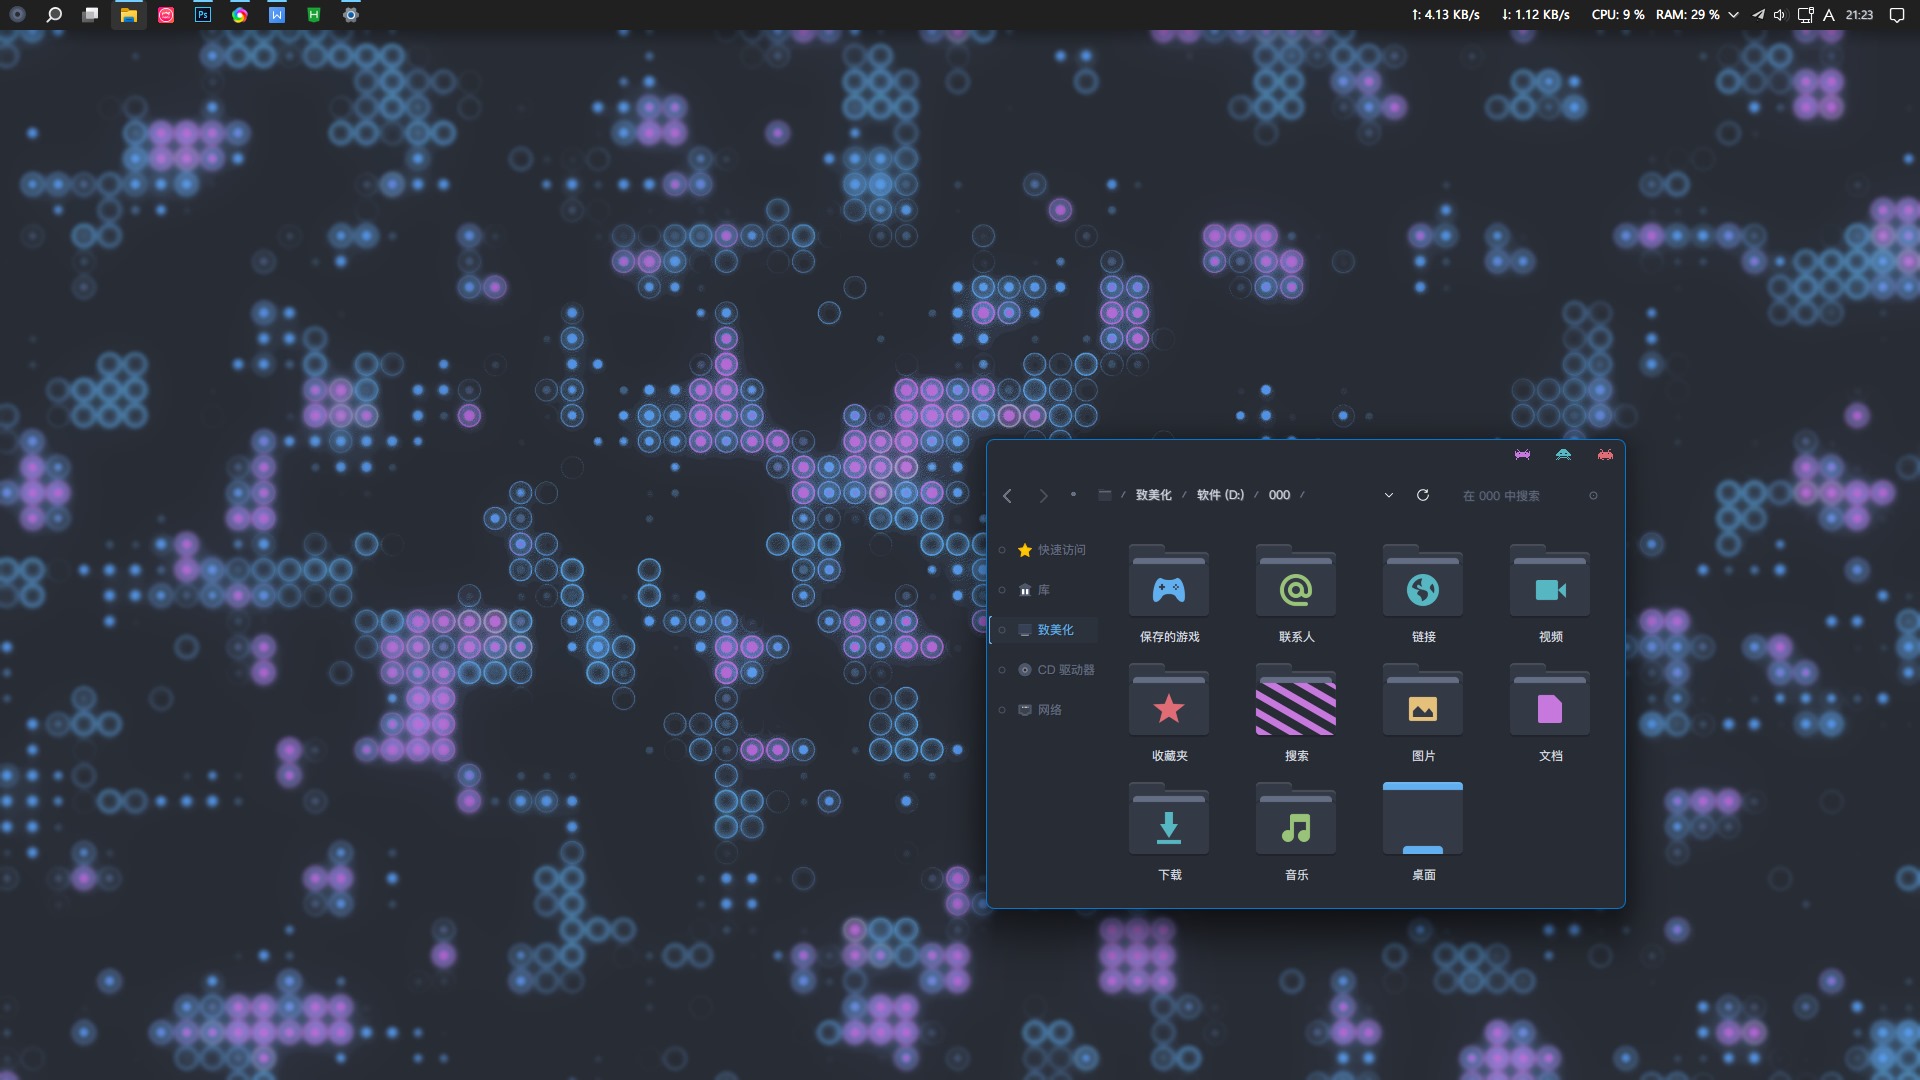
Task: Go back with the left arrow button
Action: [1007, 496]
